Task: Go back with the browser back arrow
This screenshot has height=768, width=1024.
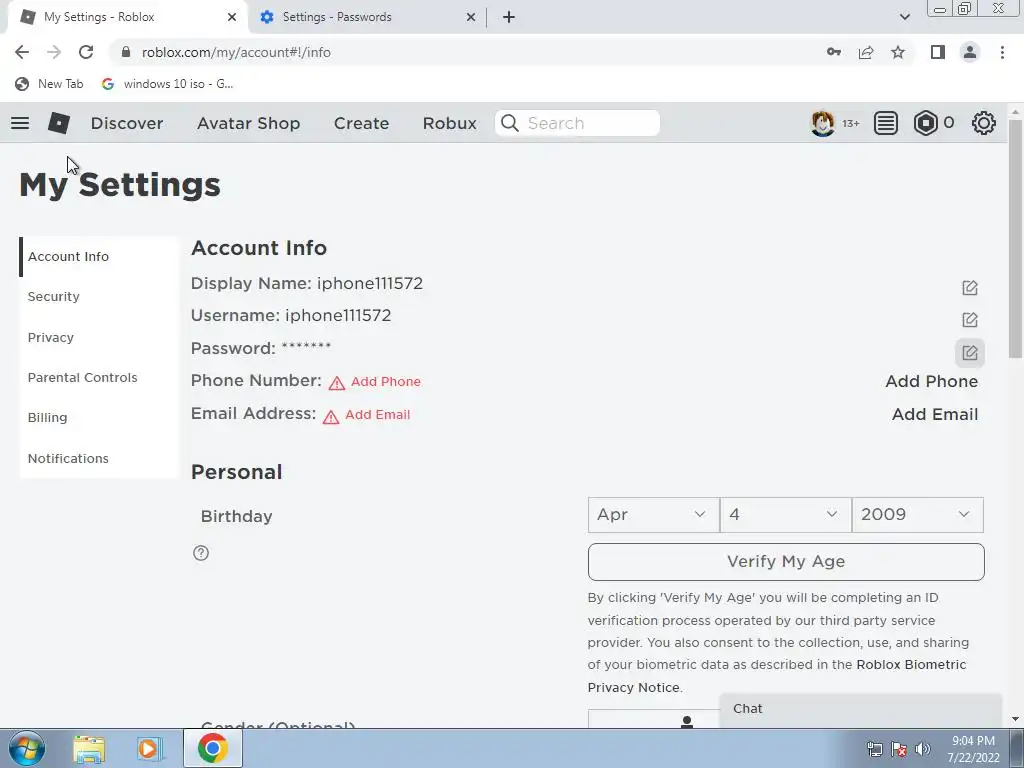Action: pos(22,52)
